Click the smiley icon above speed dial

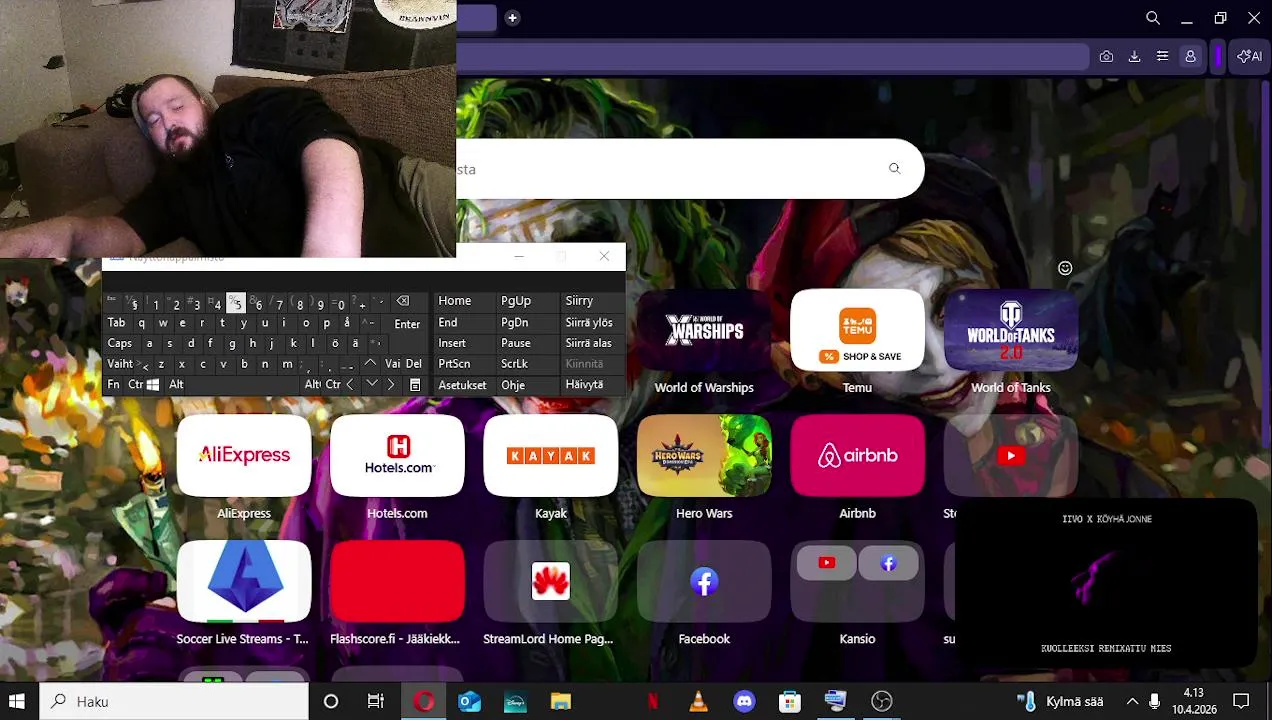click(1065, 268)
